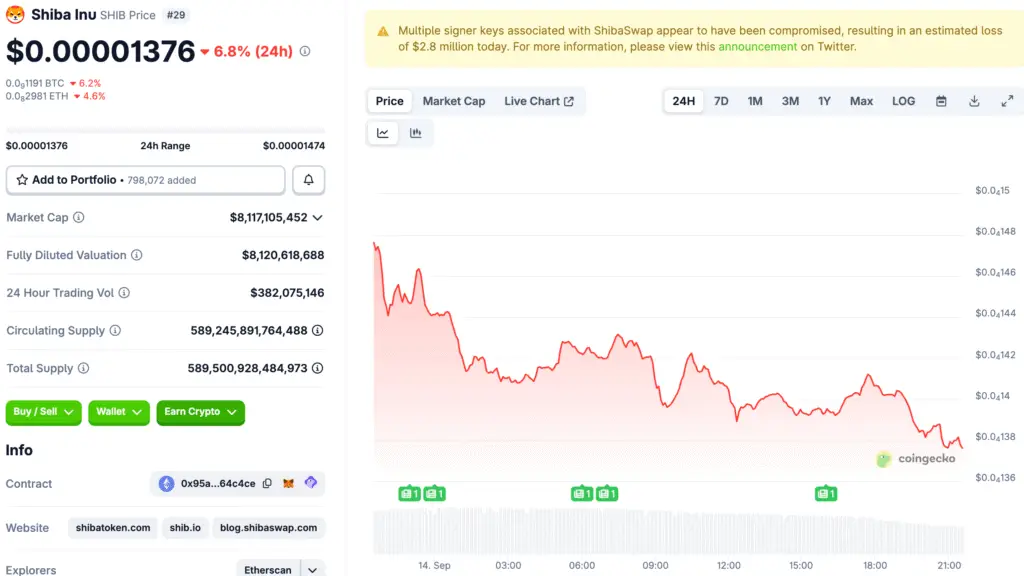
Task: Open the Etherscan explorer link
Action: (x=268, y=570)
